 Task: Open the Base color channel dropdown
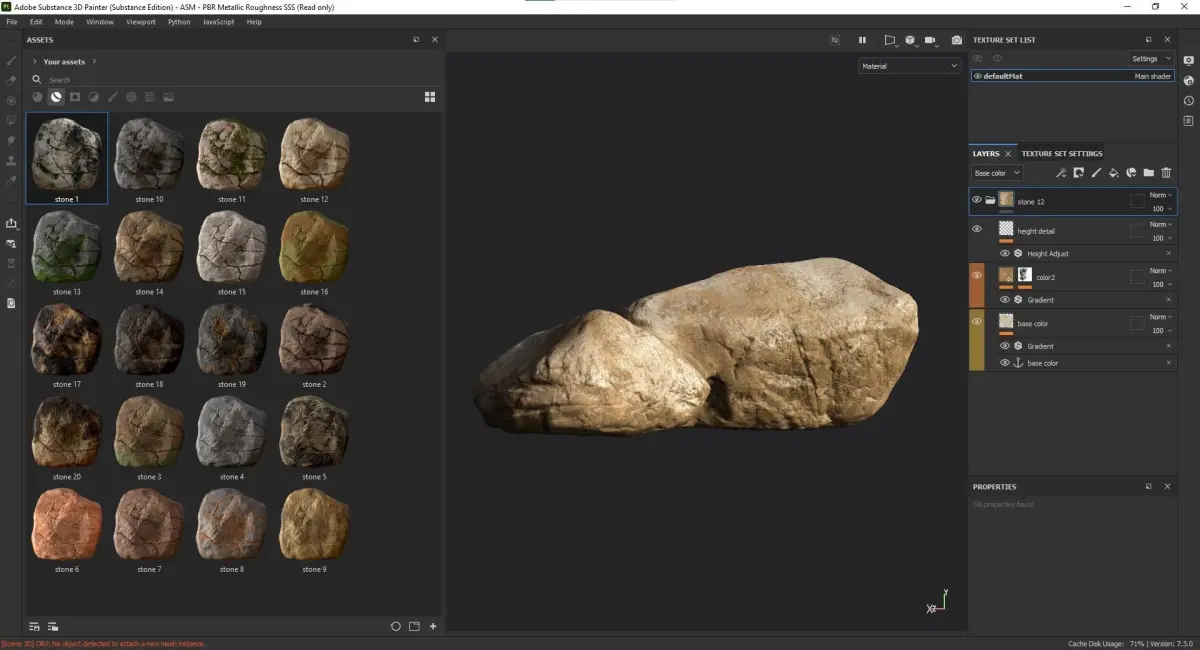pos(997,173)
